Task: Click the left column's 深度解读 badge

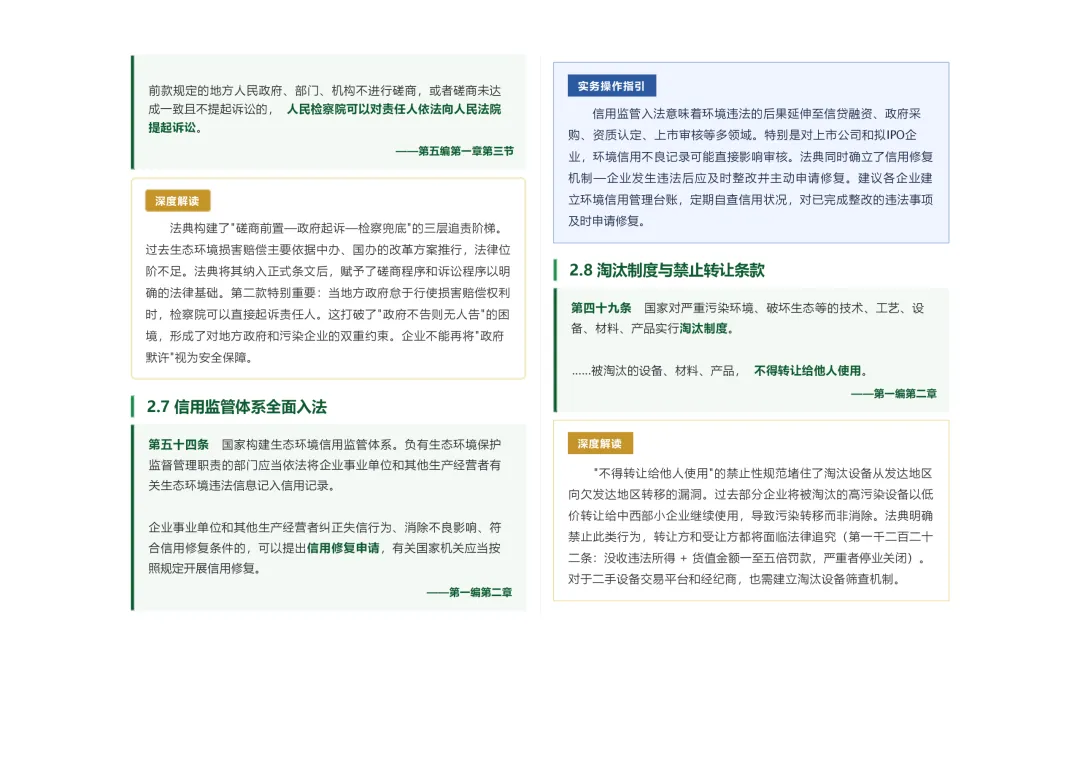Action: [x=177, y=201]
